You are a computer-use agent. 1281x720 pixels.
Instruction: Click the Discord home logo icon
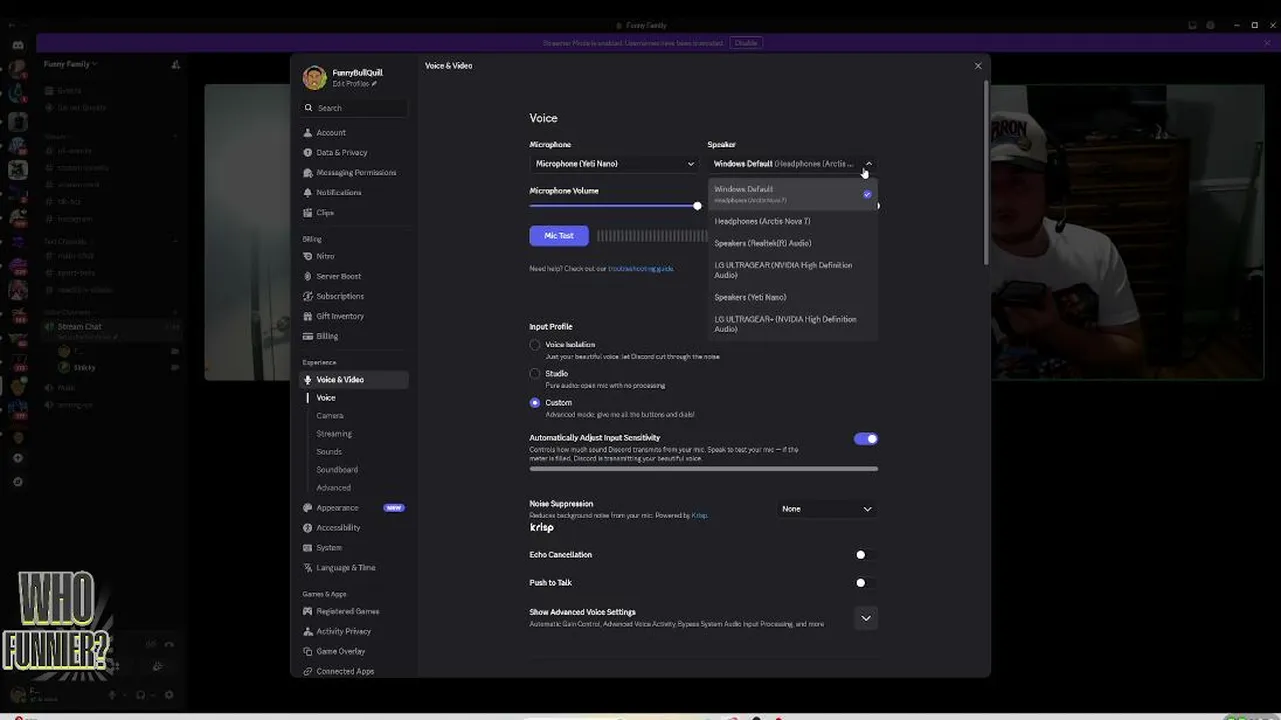17,45
